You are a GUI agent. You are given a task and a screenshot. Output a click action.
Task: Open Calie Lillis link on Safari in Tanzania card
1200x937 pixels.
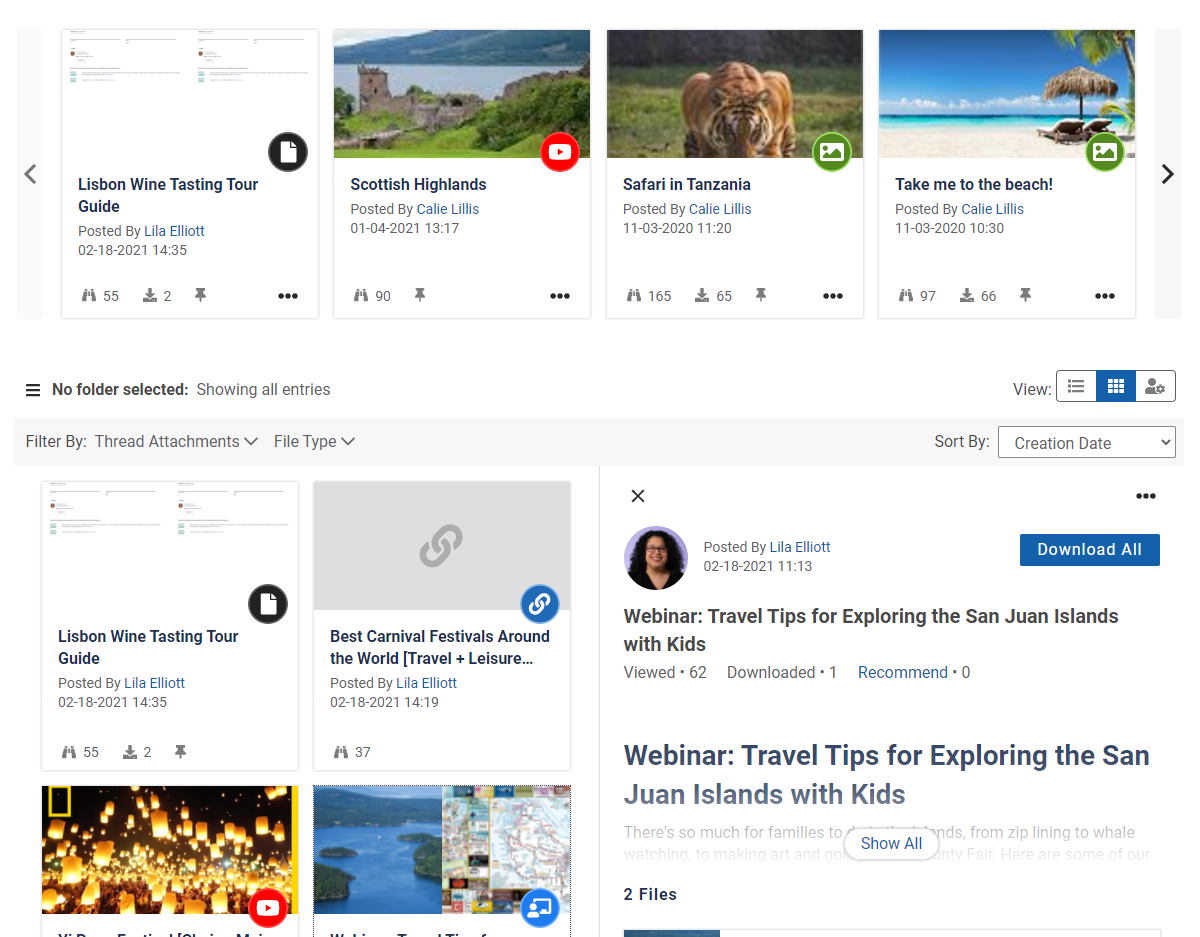[720, 209]
